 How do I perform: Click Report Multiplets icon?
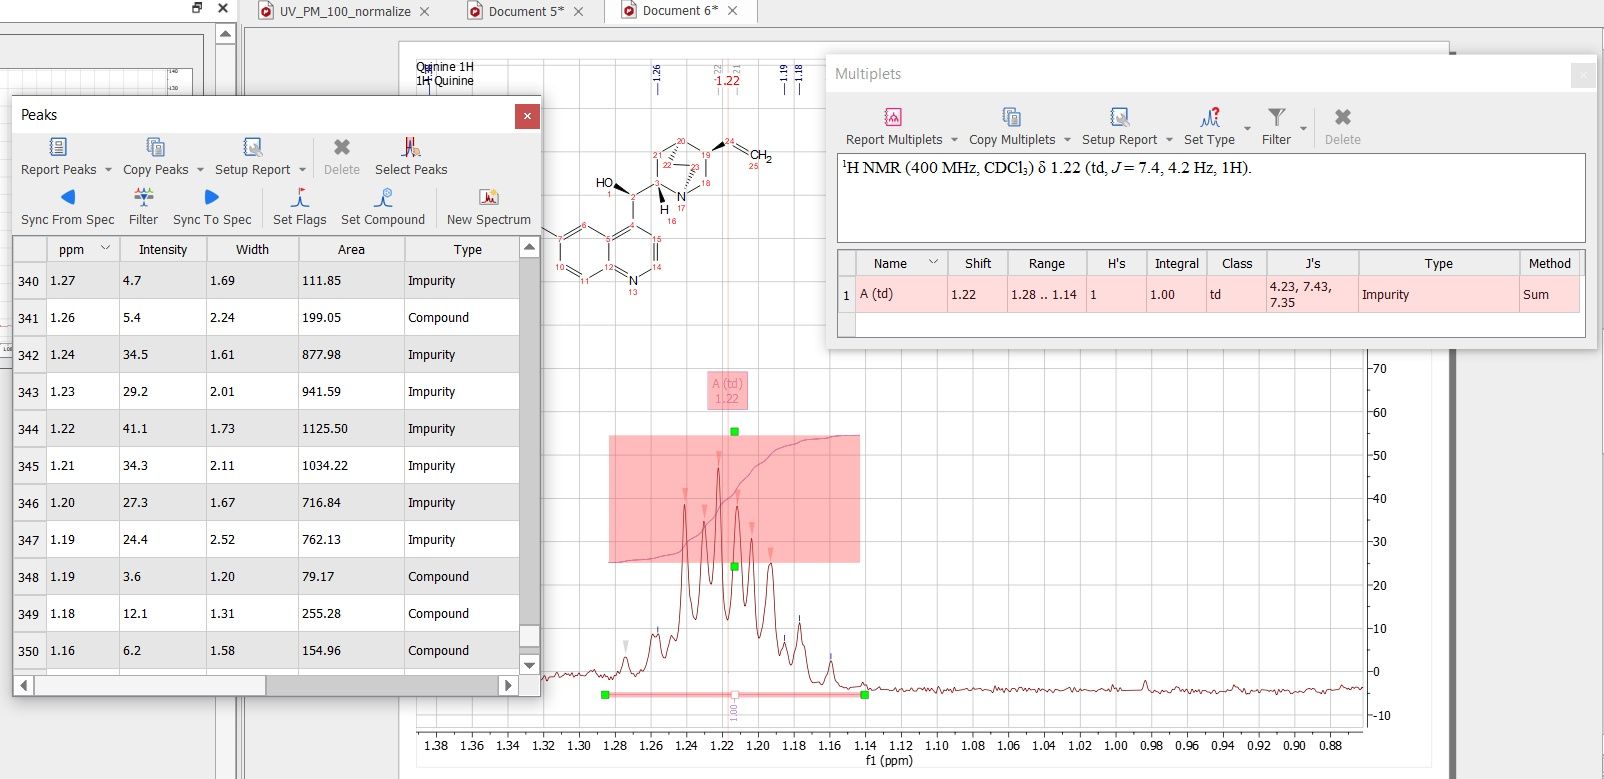coord(893,118)
